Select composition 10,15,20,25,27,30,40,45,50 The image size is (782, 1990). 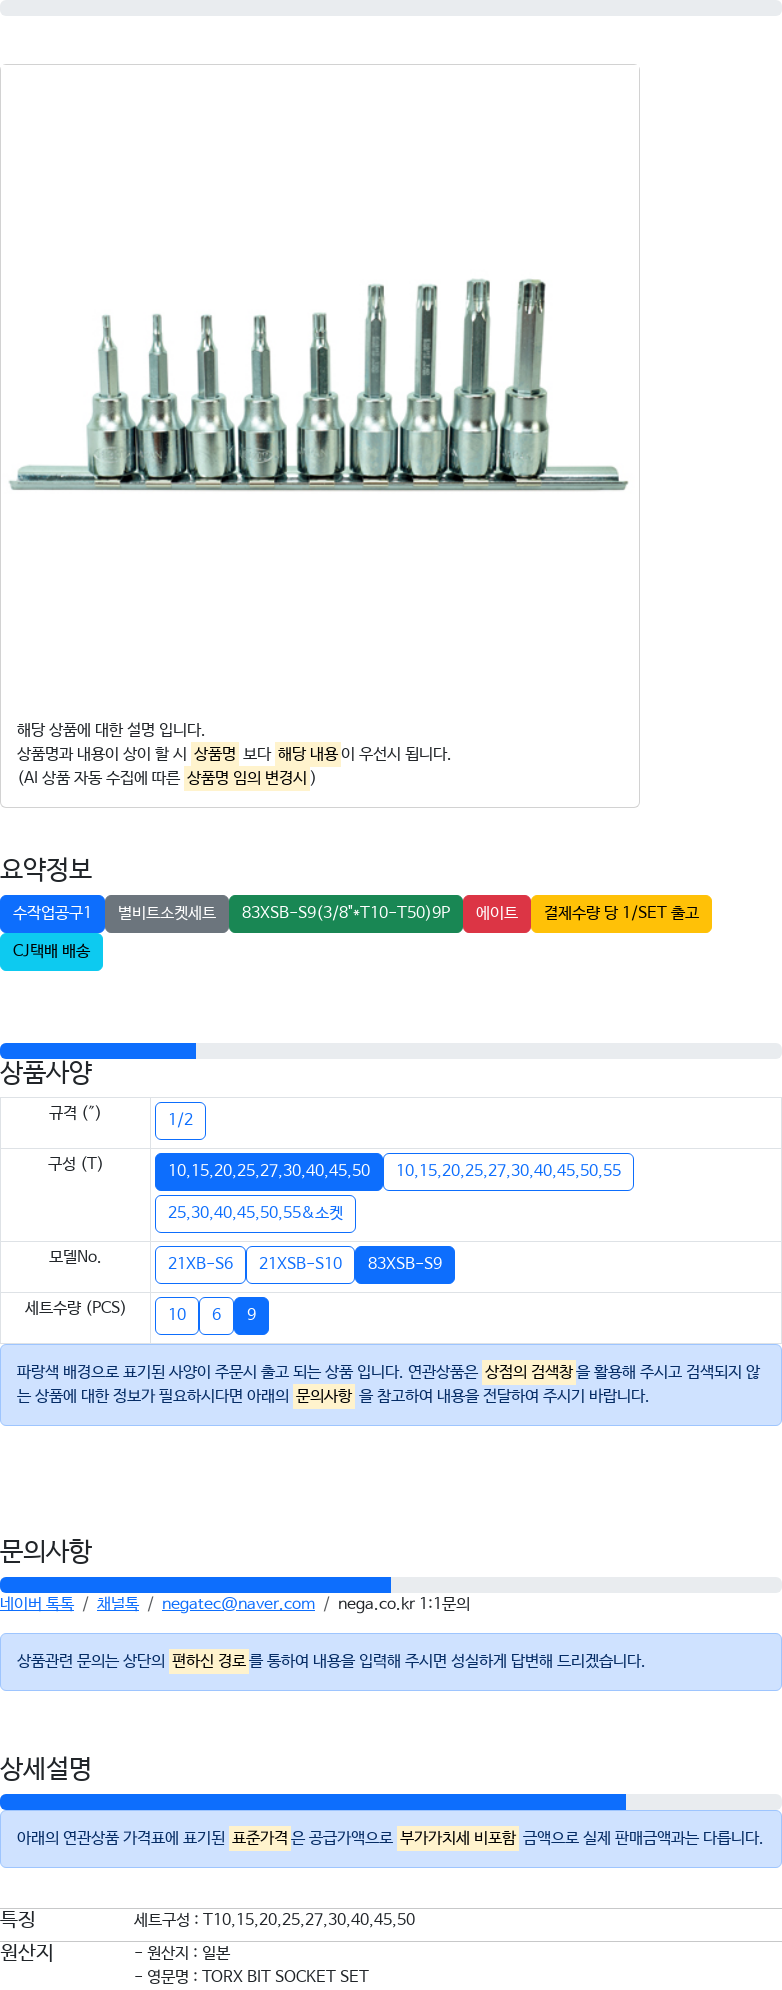pos(269,1171)
